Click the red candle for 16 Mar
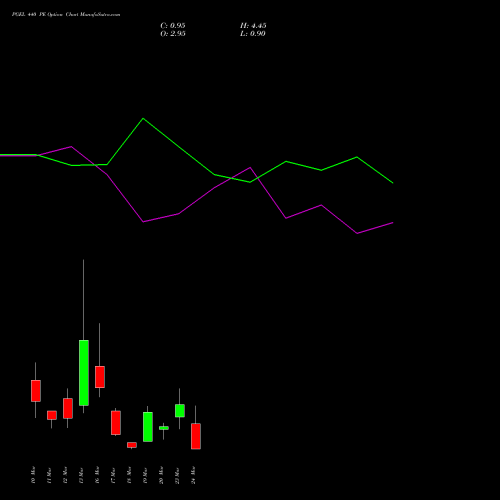The image size is (500, 500). (x=100, y=377)
